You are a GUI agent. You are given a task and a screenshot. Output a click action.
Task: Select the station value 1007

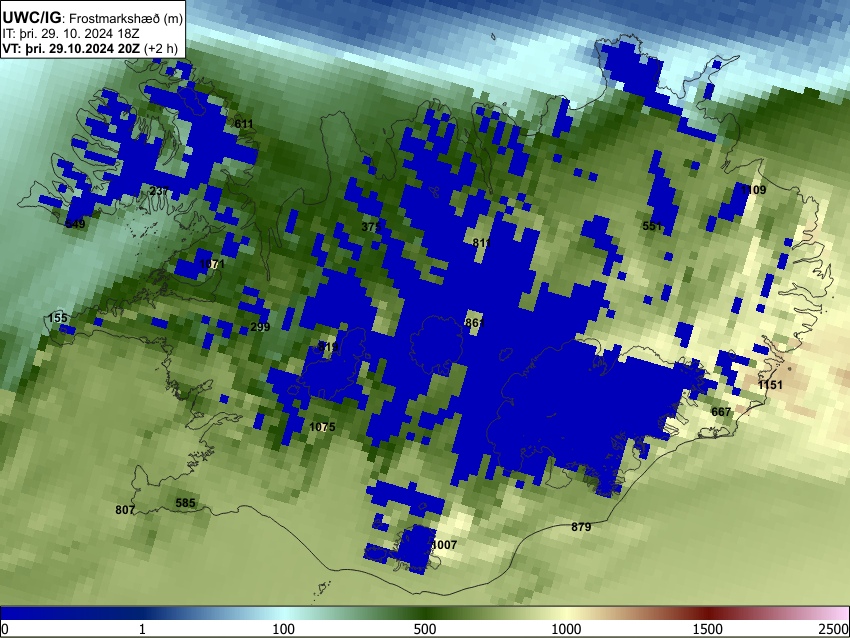tap(444, 545)
